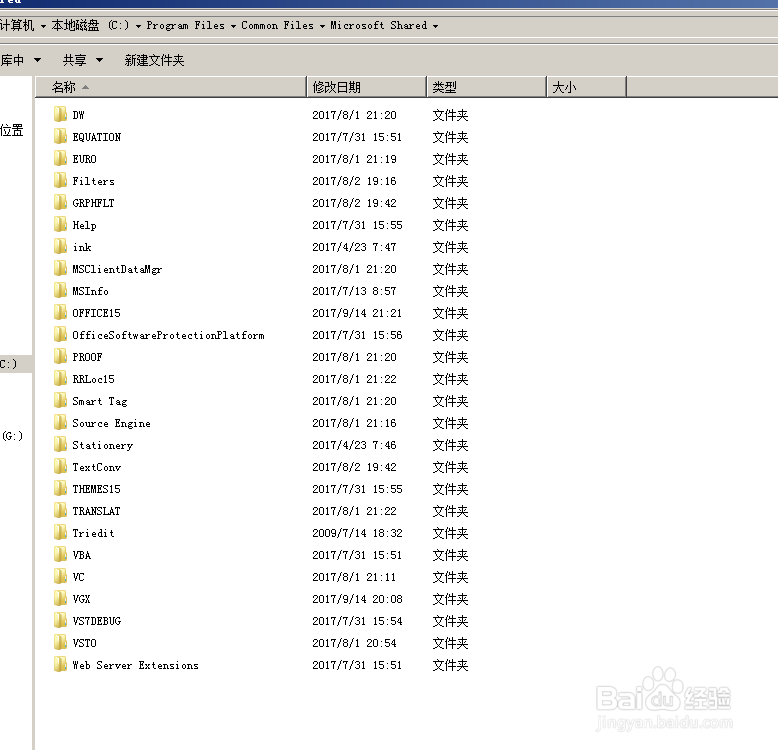This screenshot has height=750, width=778.
Task: Click the OfficeSoftwareProtectionPlatform folder icon
Action: pyautogui.click(x=60, y=334)
